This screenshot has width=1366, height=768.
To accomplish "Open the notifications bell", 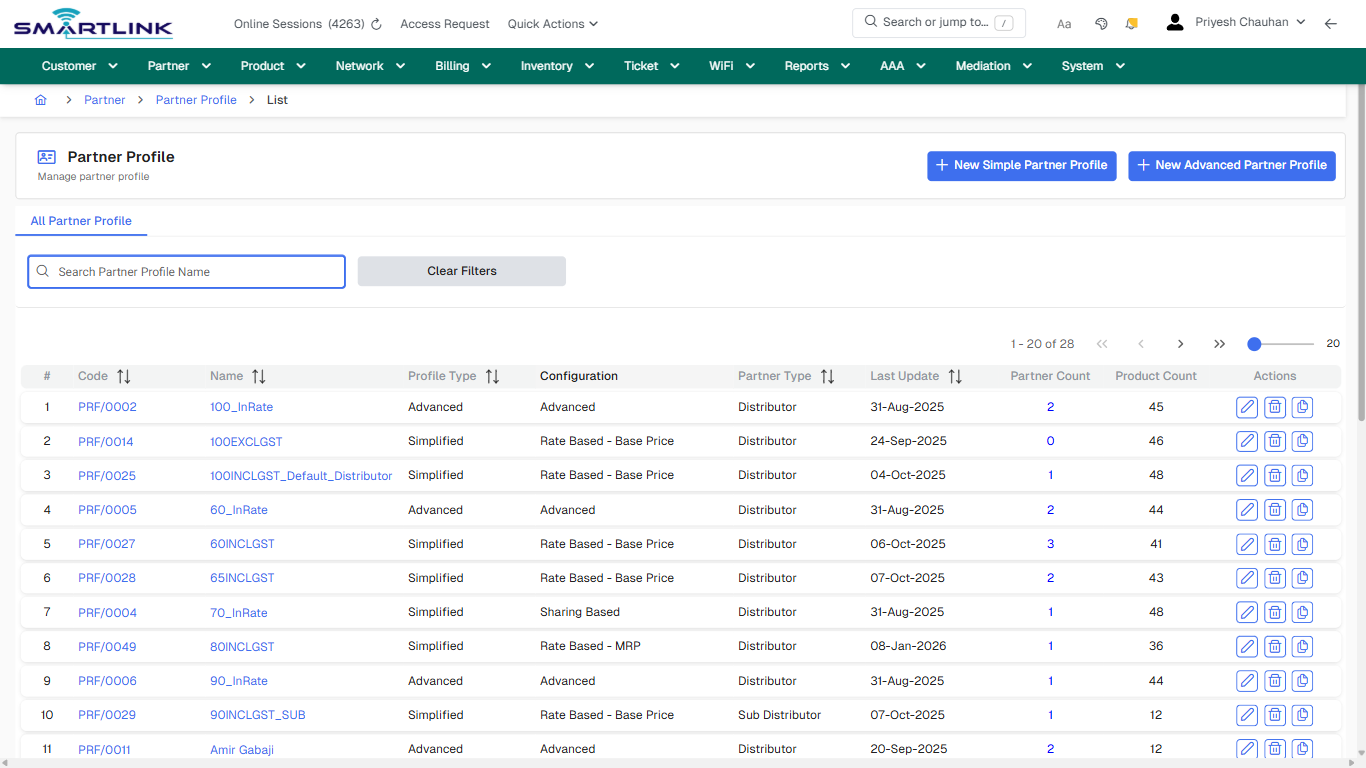I will tap(1131, 23).
